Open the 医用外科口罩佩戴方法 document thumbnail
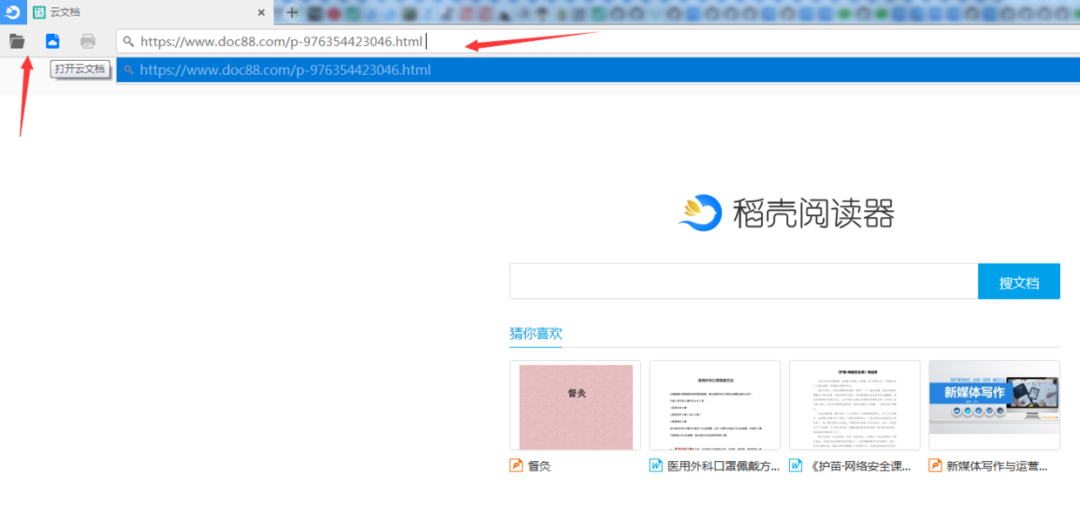 coord(715,405)
